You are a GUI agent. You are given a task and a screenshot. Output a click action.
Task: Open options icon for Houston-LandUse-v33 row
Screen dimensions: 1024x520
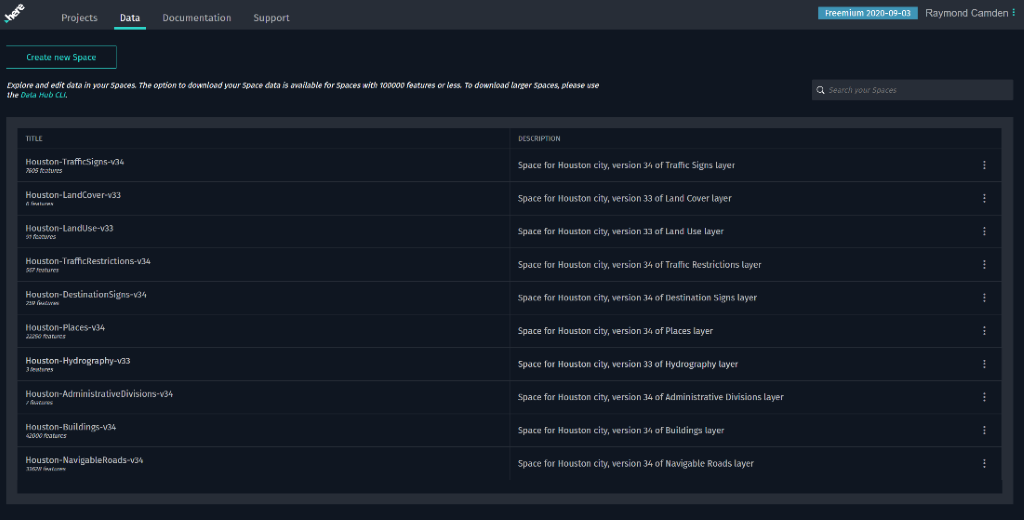[984, 231]
